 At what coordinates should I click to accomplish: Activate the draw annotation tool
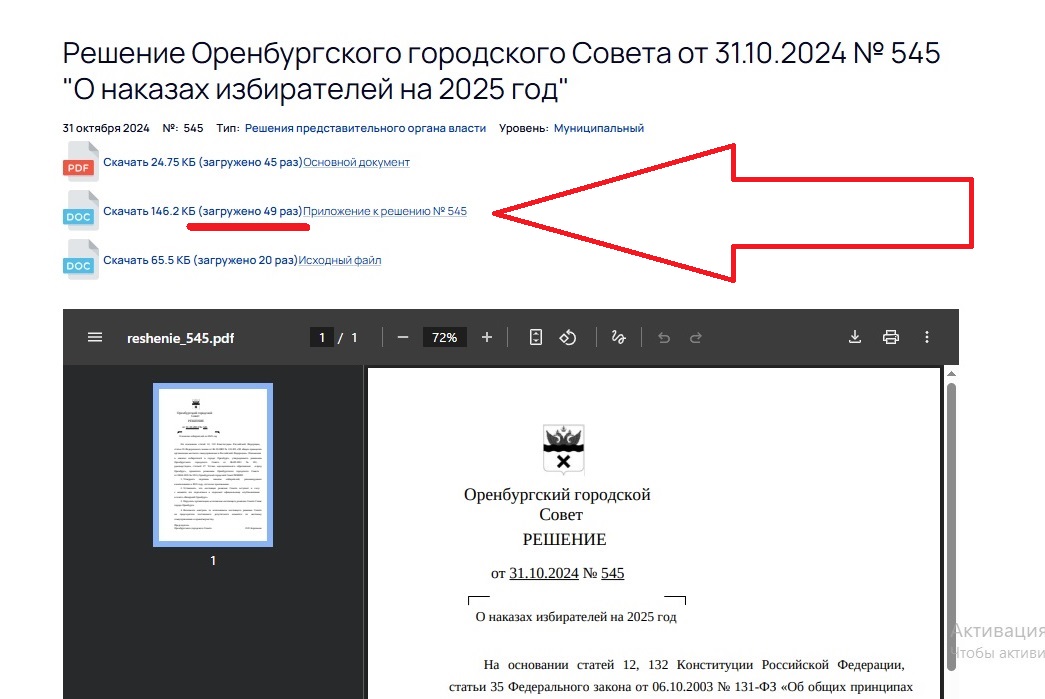pyautogui.click(x=618, y=338)
